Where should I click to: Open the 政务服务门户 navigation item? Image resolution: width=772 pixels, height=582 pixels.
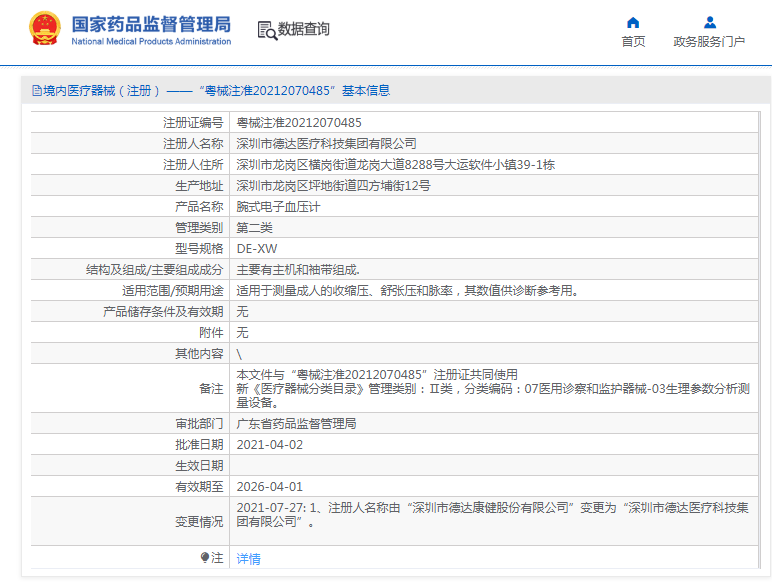click(x=709, y=42)
